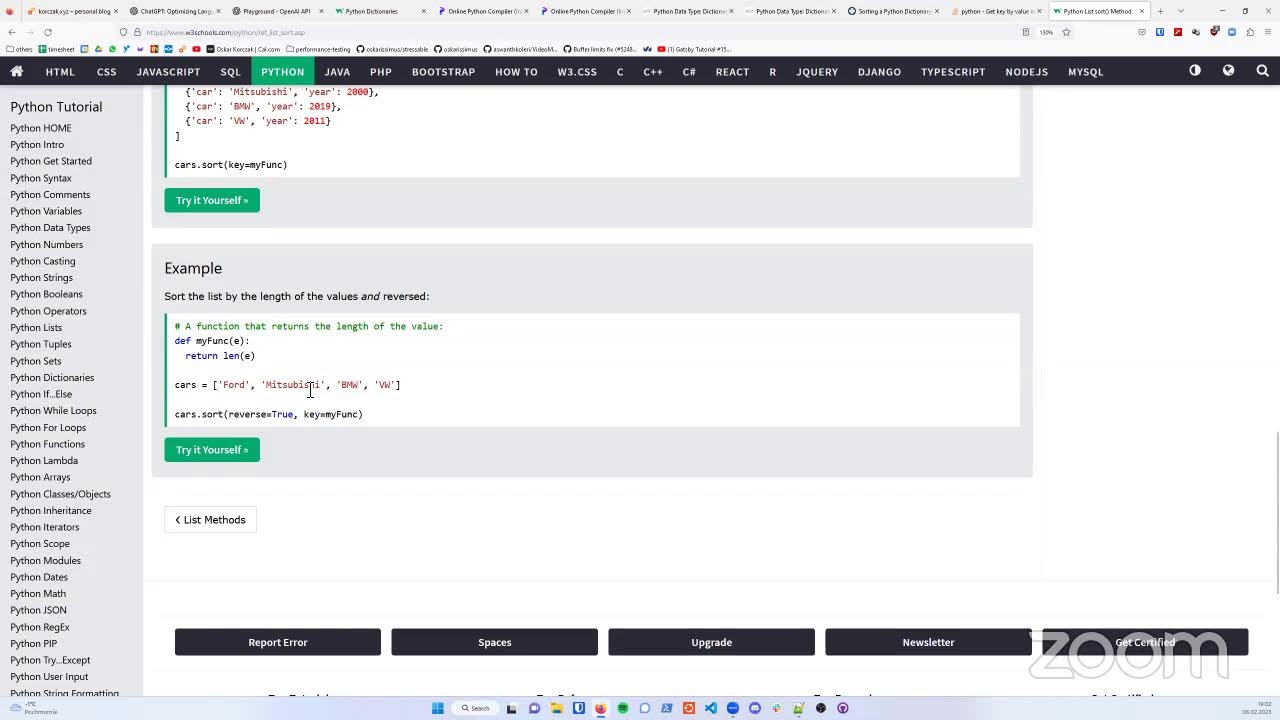The width and height of the screenshot is (1280, 720).
Task: Open the Ubuntu taskbar icon
Action: [x=689, y=708]
